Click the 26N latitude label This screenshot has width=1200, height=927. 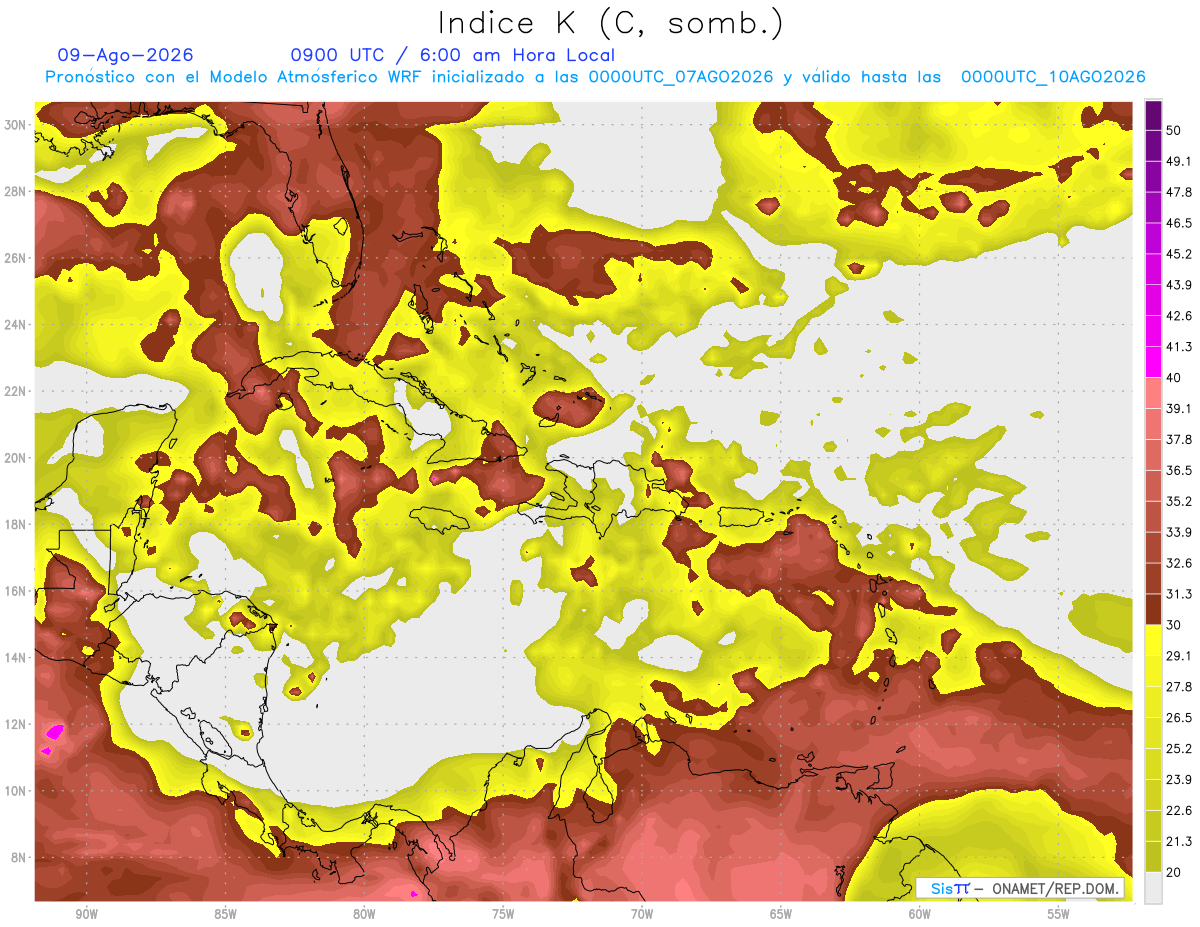point(16,258)
